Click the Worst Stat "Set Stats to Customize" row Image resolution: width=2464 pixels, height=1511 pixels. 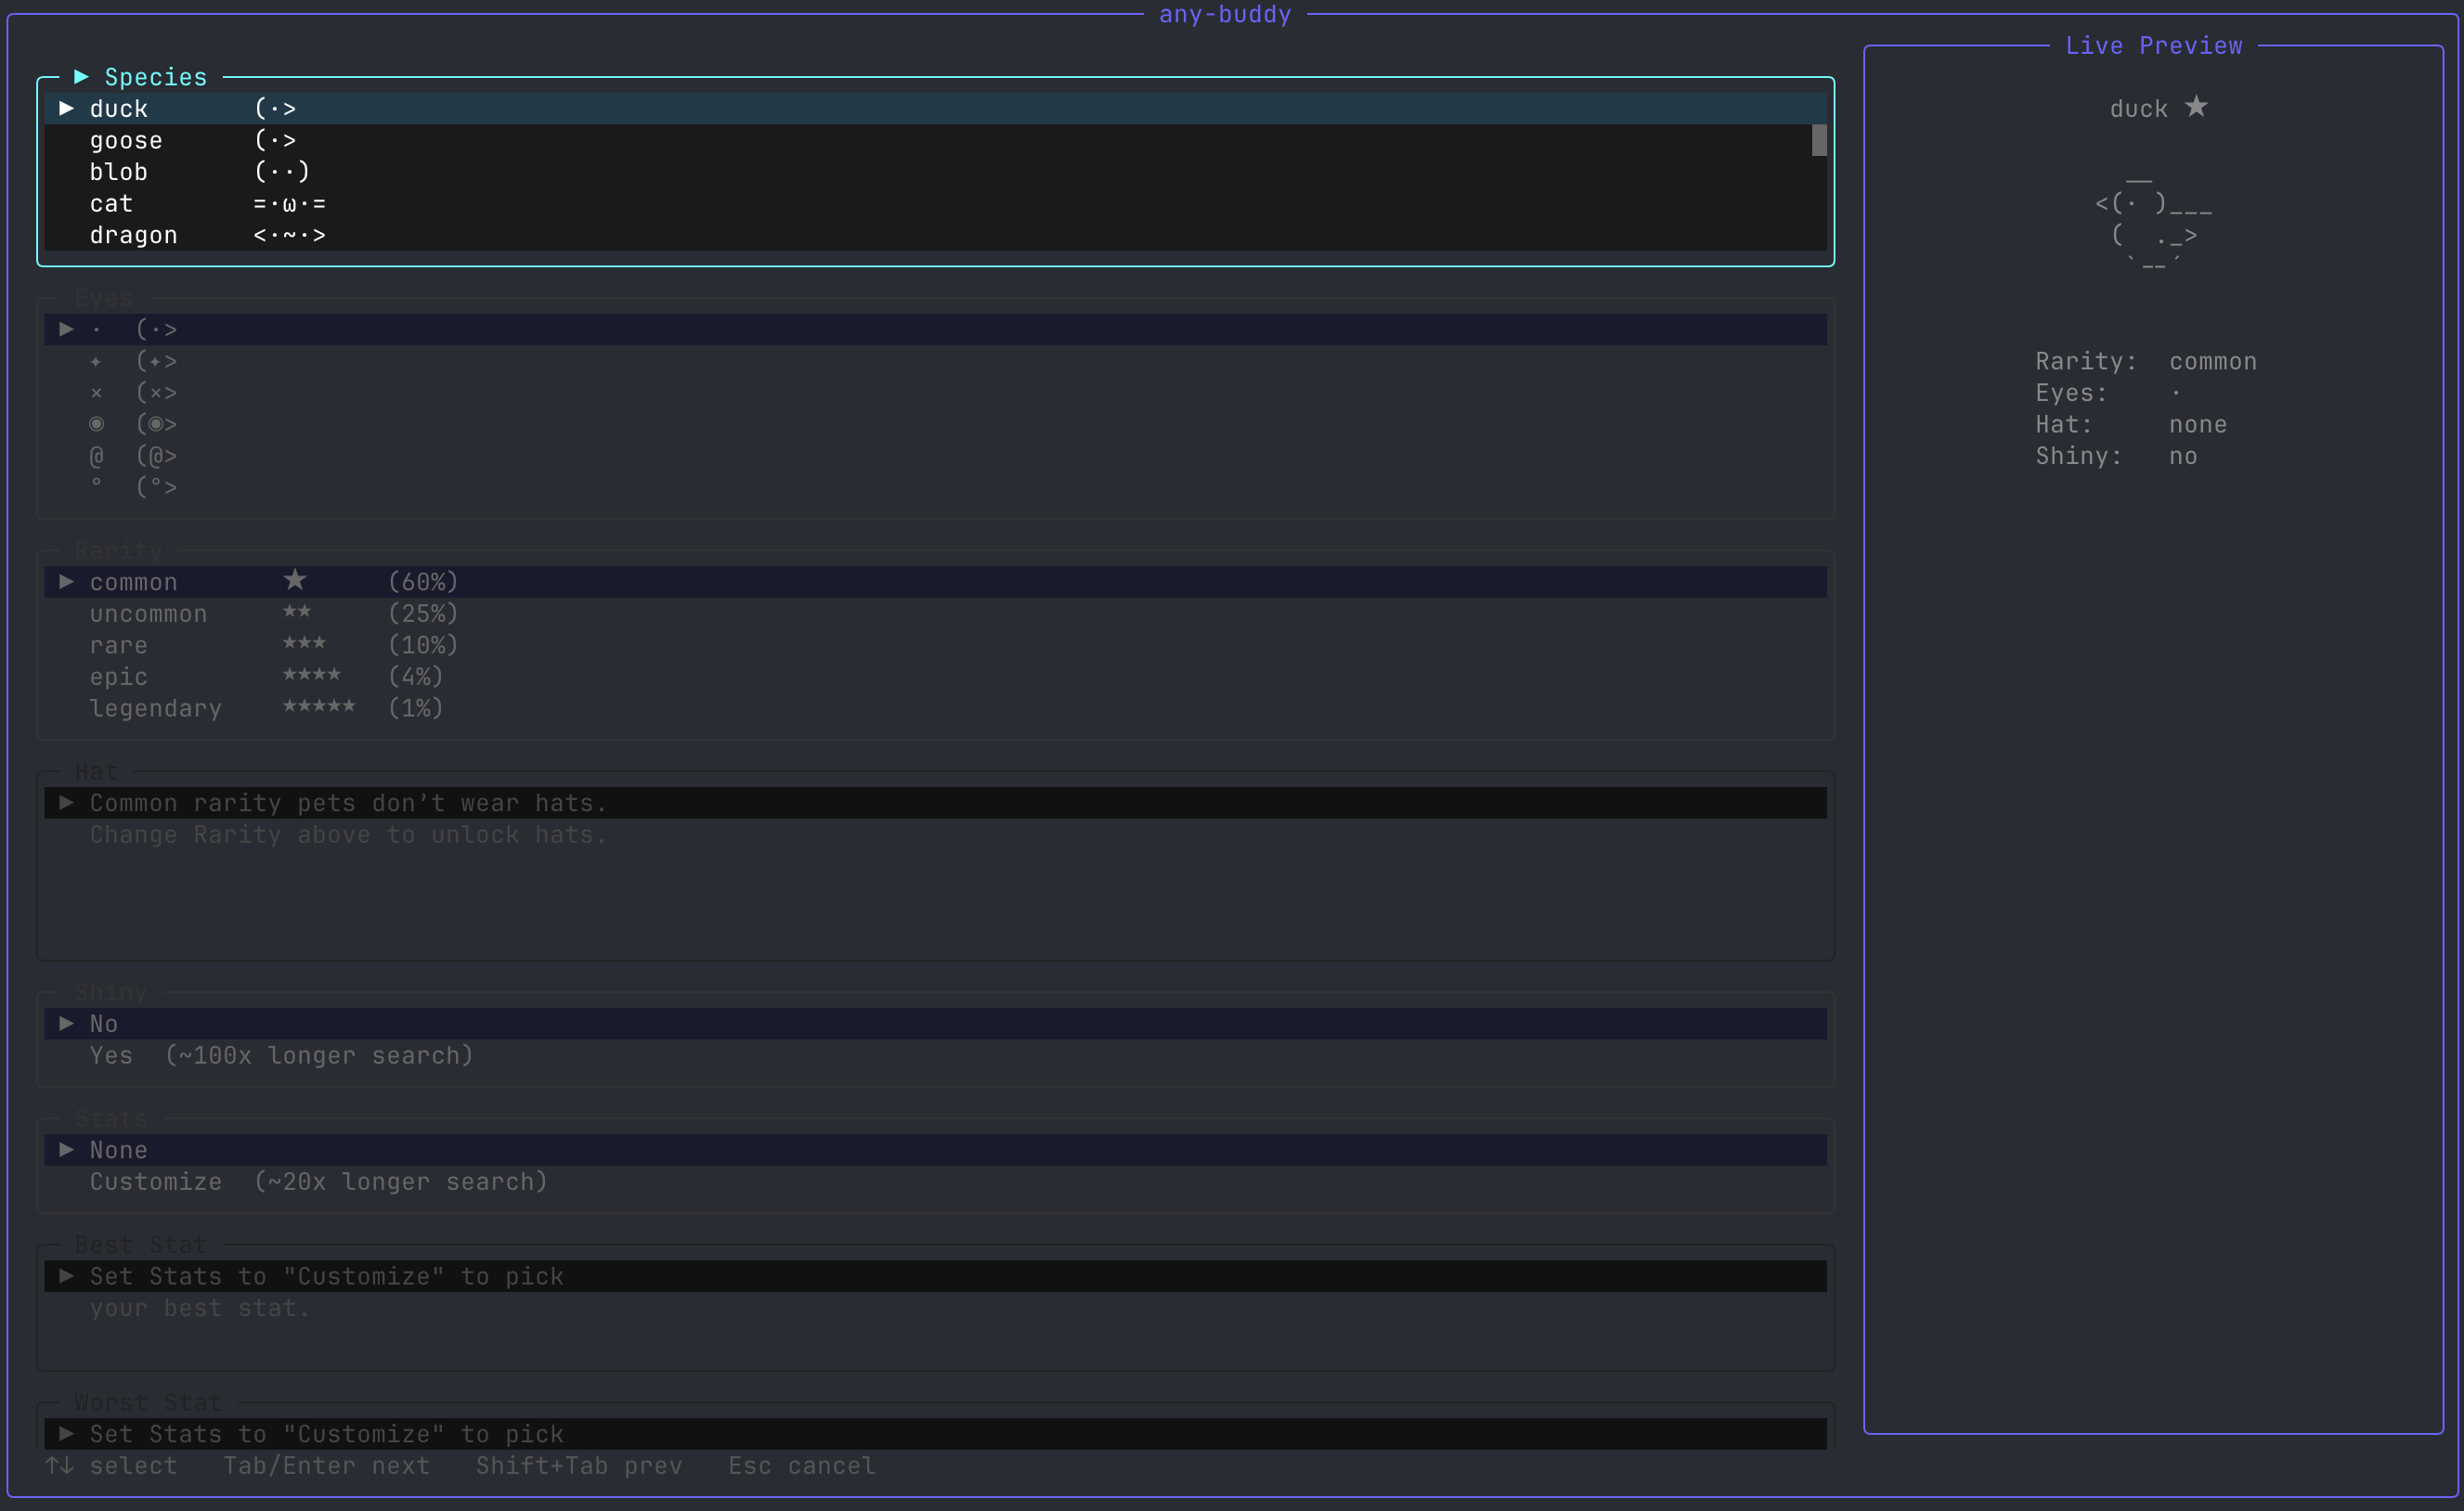tap(935, 1434)
